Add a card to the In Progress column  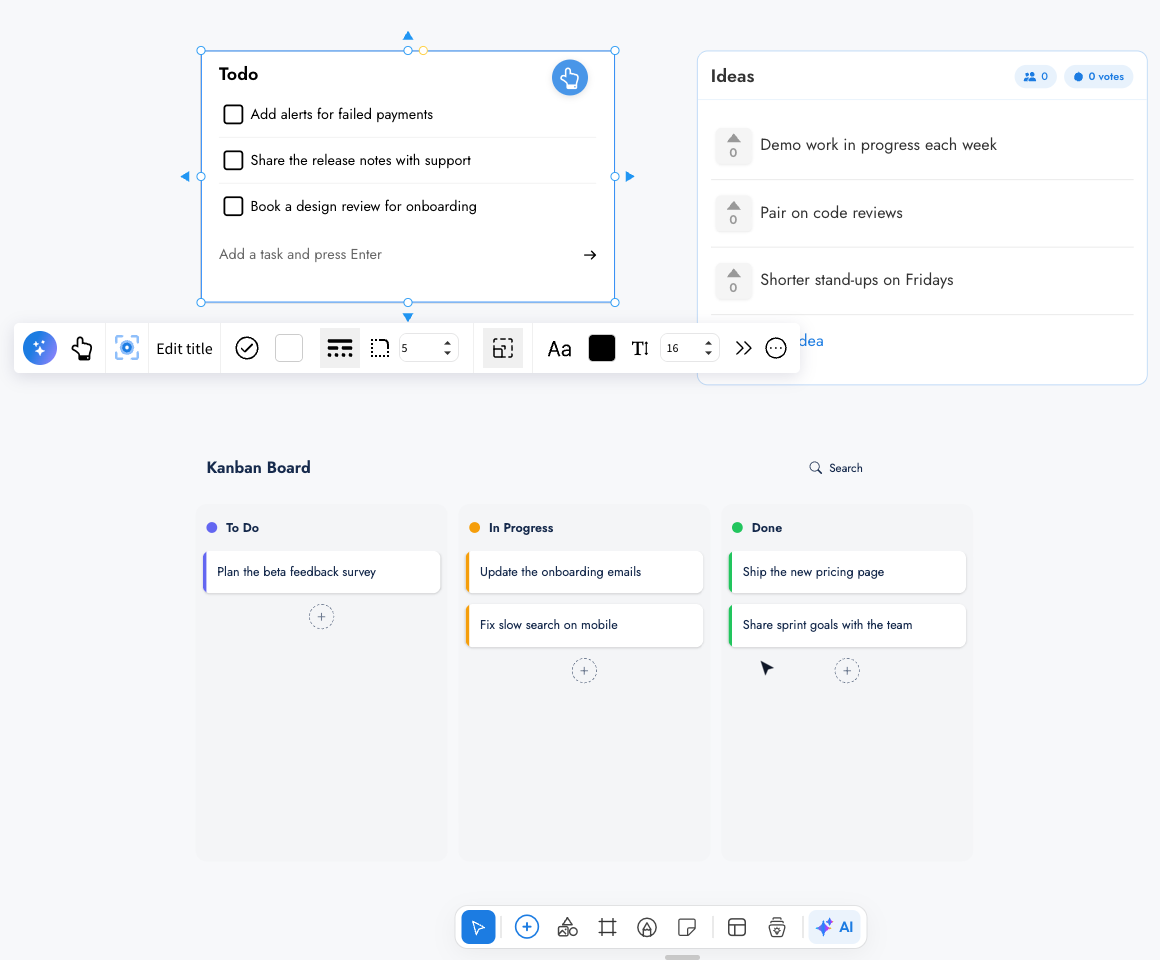(x=584, y=671)
